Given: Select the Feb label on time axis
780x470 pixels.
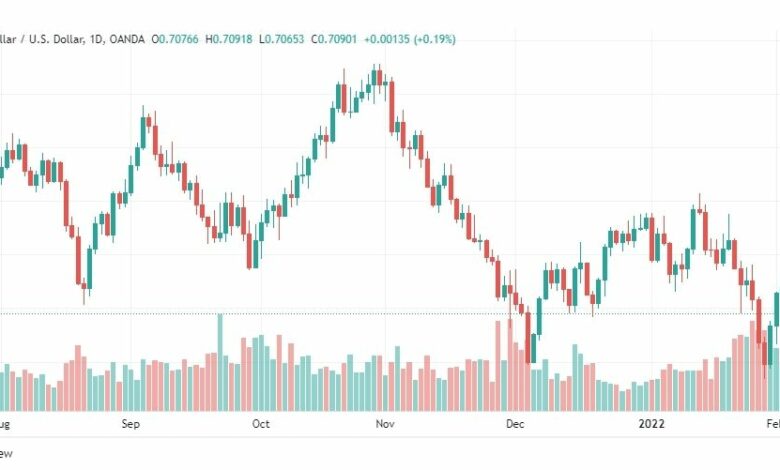Looking at the screenshot, I should [x=773, y=424].
